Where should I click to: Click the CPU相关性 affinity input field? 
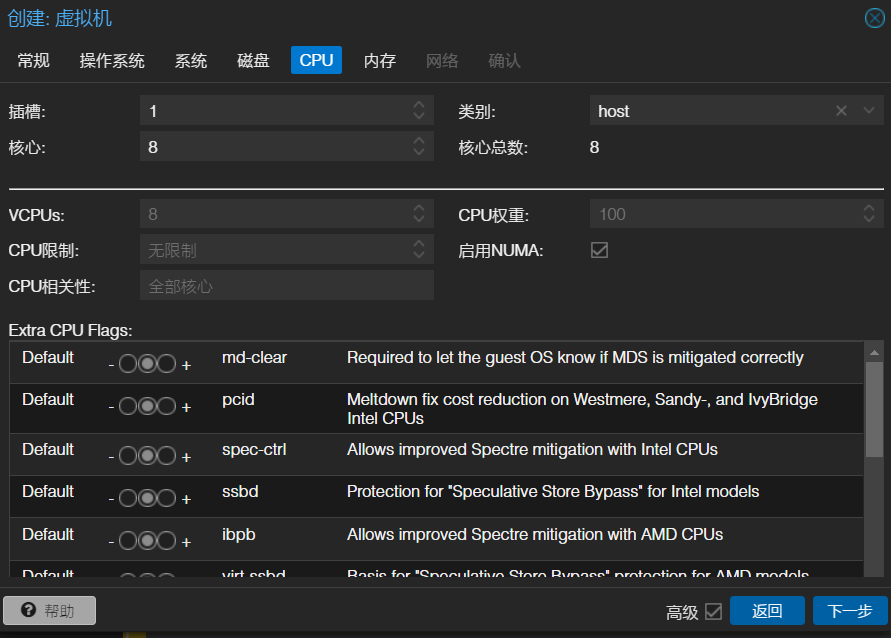point(287,285)
